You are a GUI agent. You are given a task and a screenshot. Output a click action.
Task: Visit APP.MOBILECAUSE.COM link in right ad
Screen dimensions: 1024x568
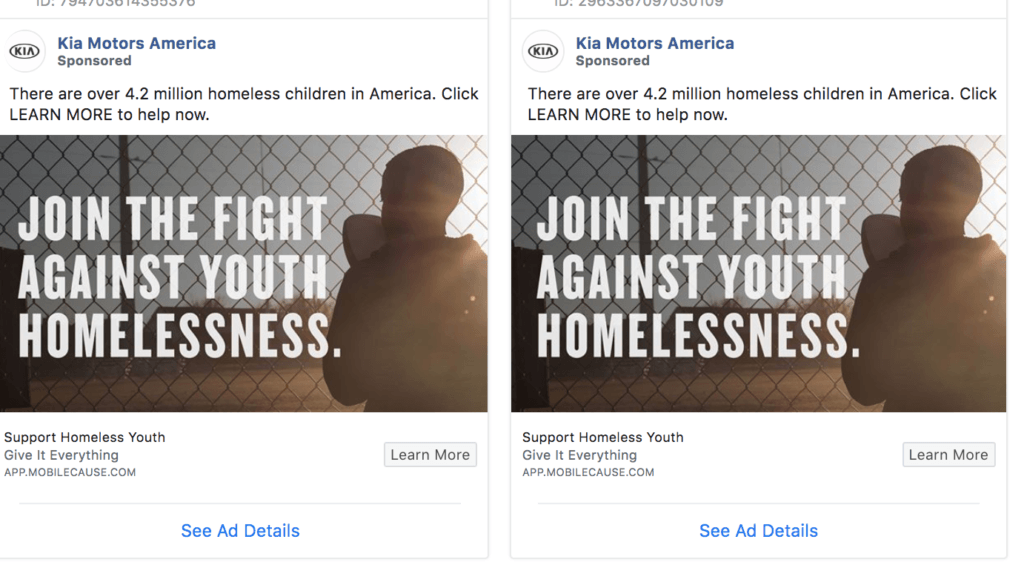[588, 472]
